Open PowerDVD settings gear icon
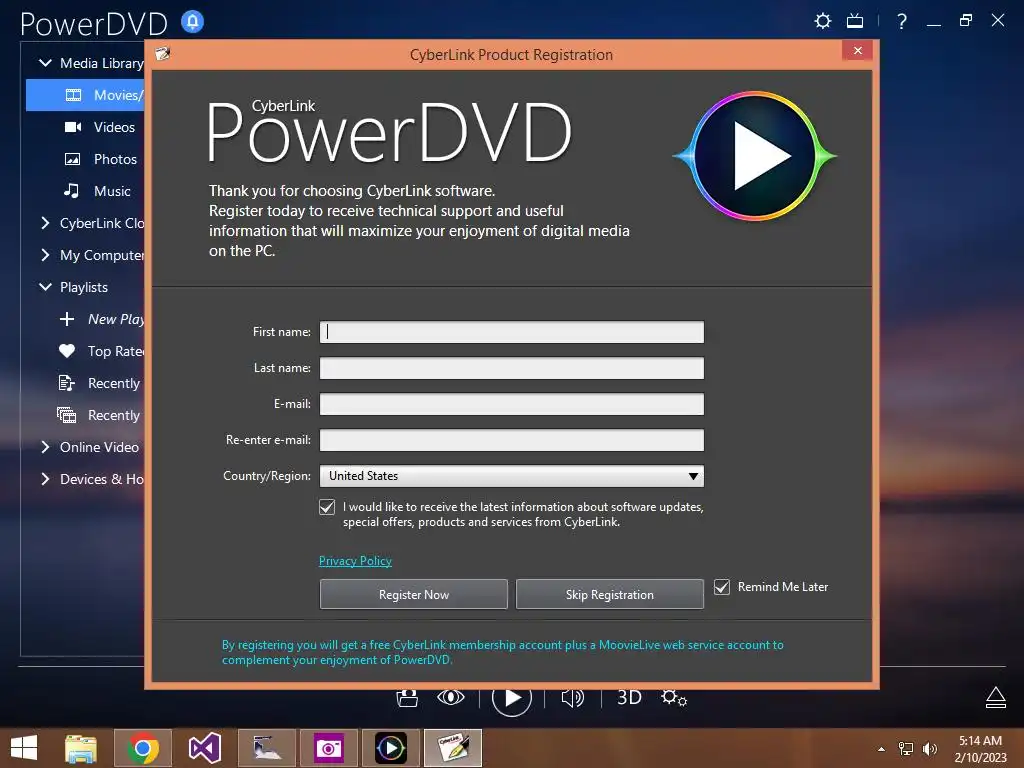The height and width of the screenshot is (768, 1024). click(823, 21)
